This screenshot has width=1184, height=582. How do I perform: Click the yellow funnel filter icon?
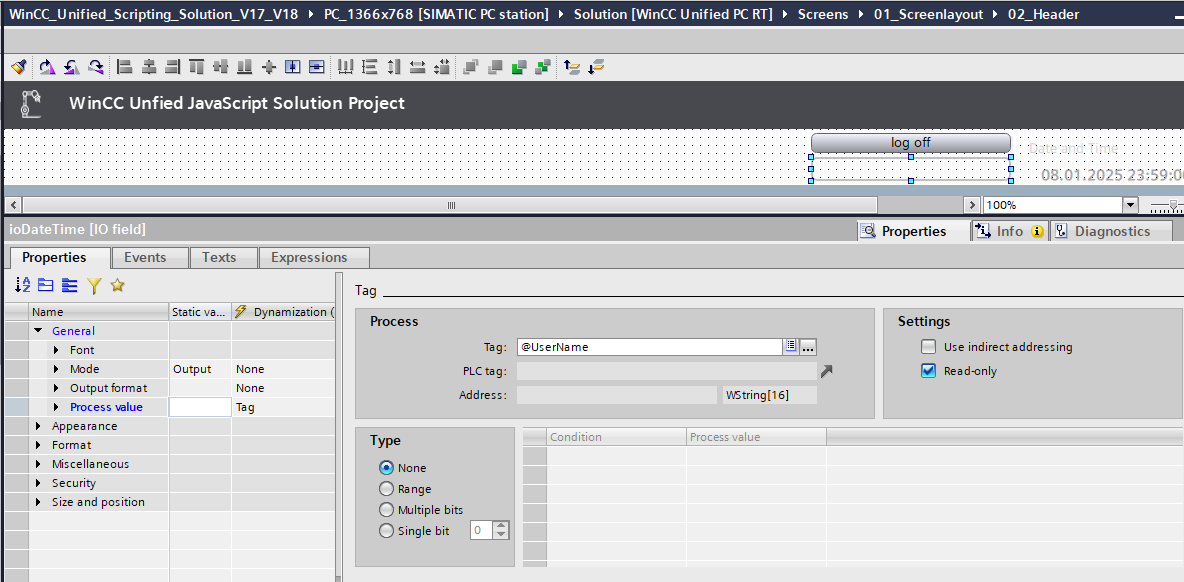[x=94, y=286]
